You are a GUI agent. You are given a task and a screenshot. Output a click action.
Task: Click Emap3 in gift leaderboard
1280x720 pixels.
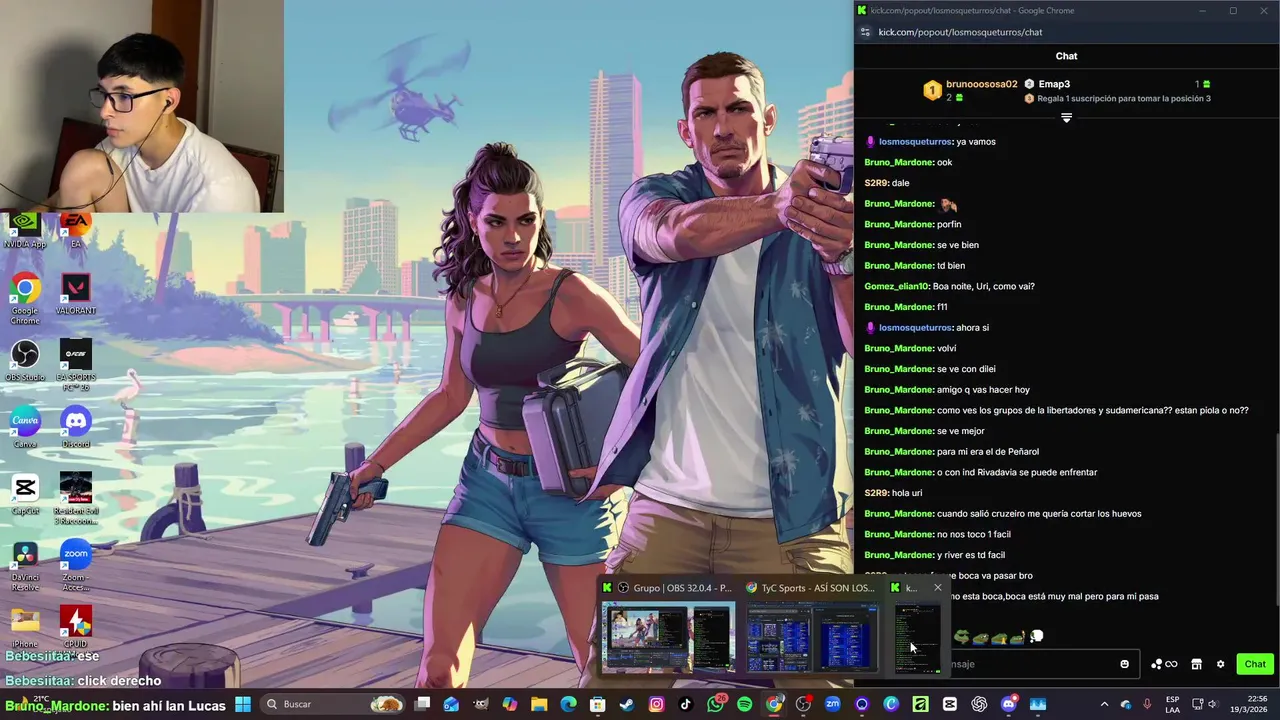[x=1054, y=84]
